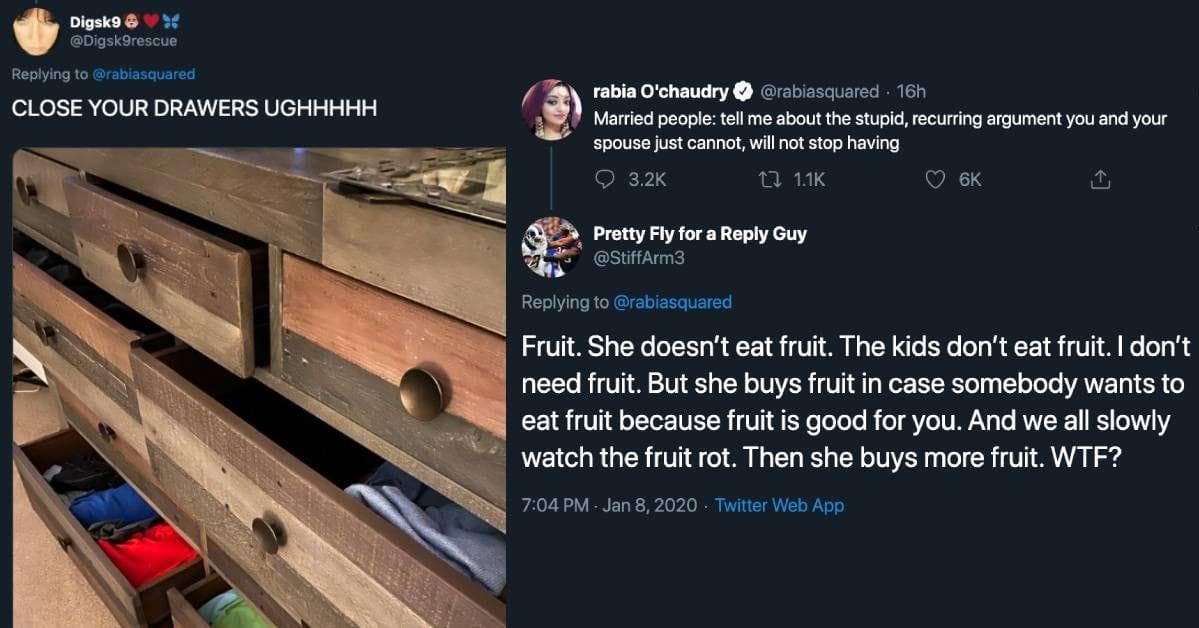The width and height of the screenshot is (1199, 628).
Task: Open Pretty Fly for a Reply Guy's avatar
Action: [551, 246]
